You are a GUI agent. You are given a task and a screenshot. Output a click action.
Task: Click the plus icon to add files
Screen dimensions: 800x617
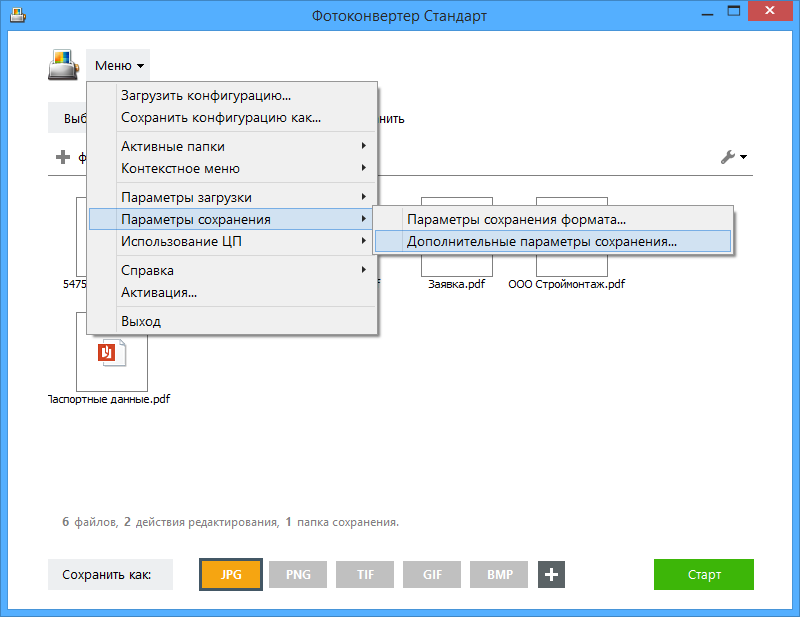tap(63, 157)
